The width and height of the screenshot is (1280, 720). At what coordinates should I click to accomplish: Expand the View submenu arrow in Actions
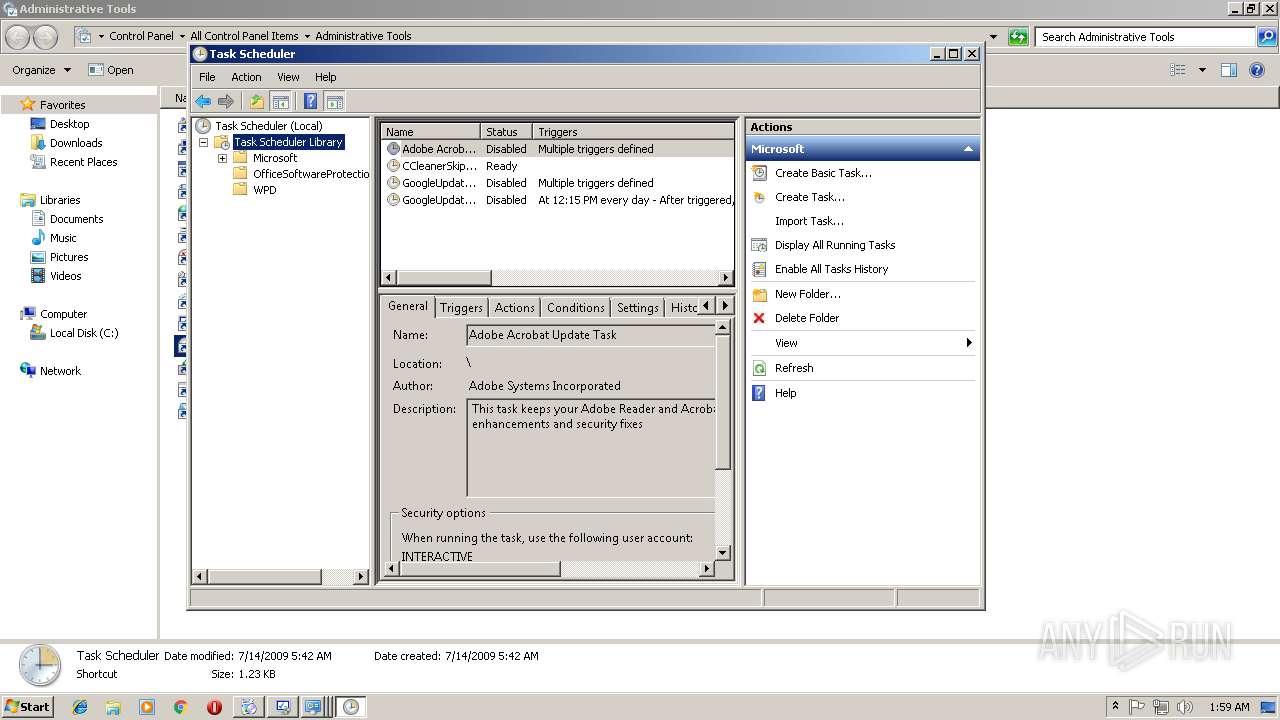tap(968, 343)
